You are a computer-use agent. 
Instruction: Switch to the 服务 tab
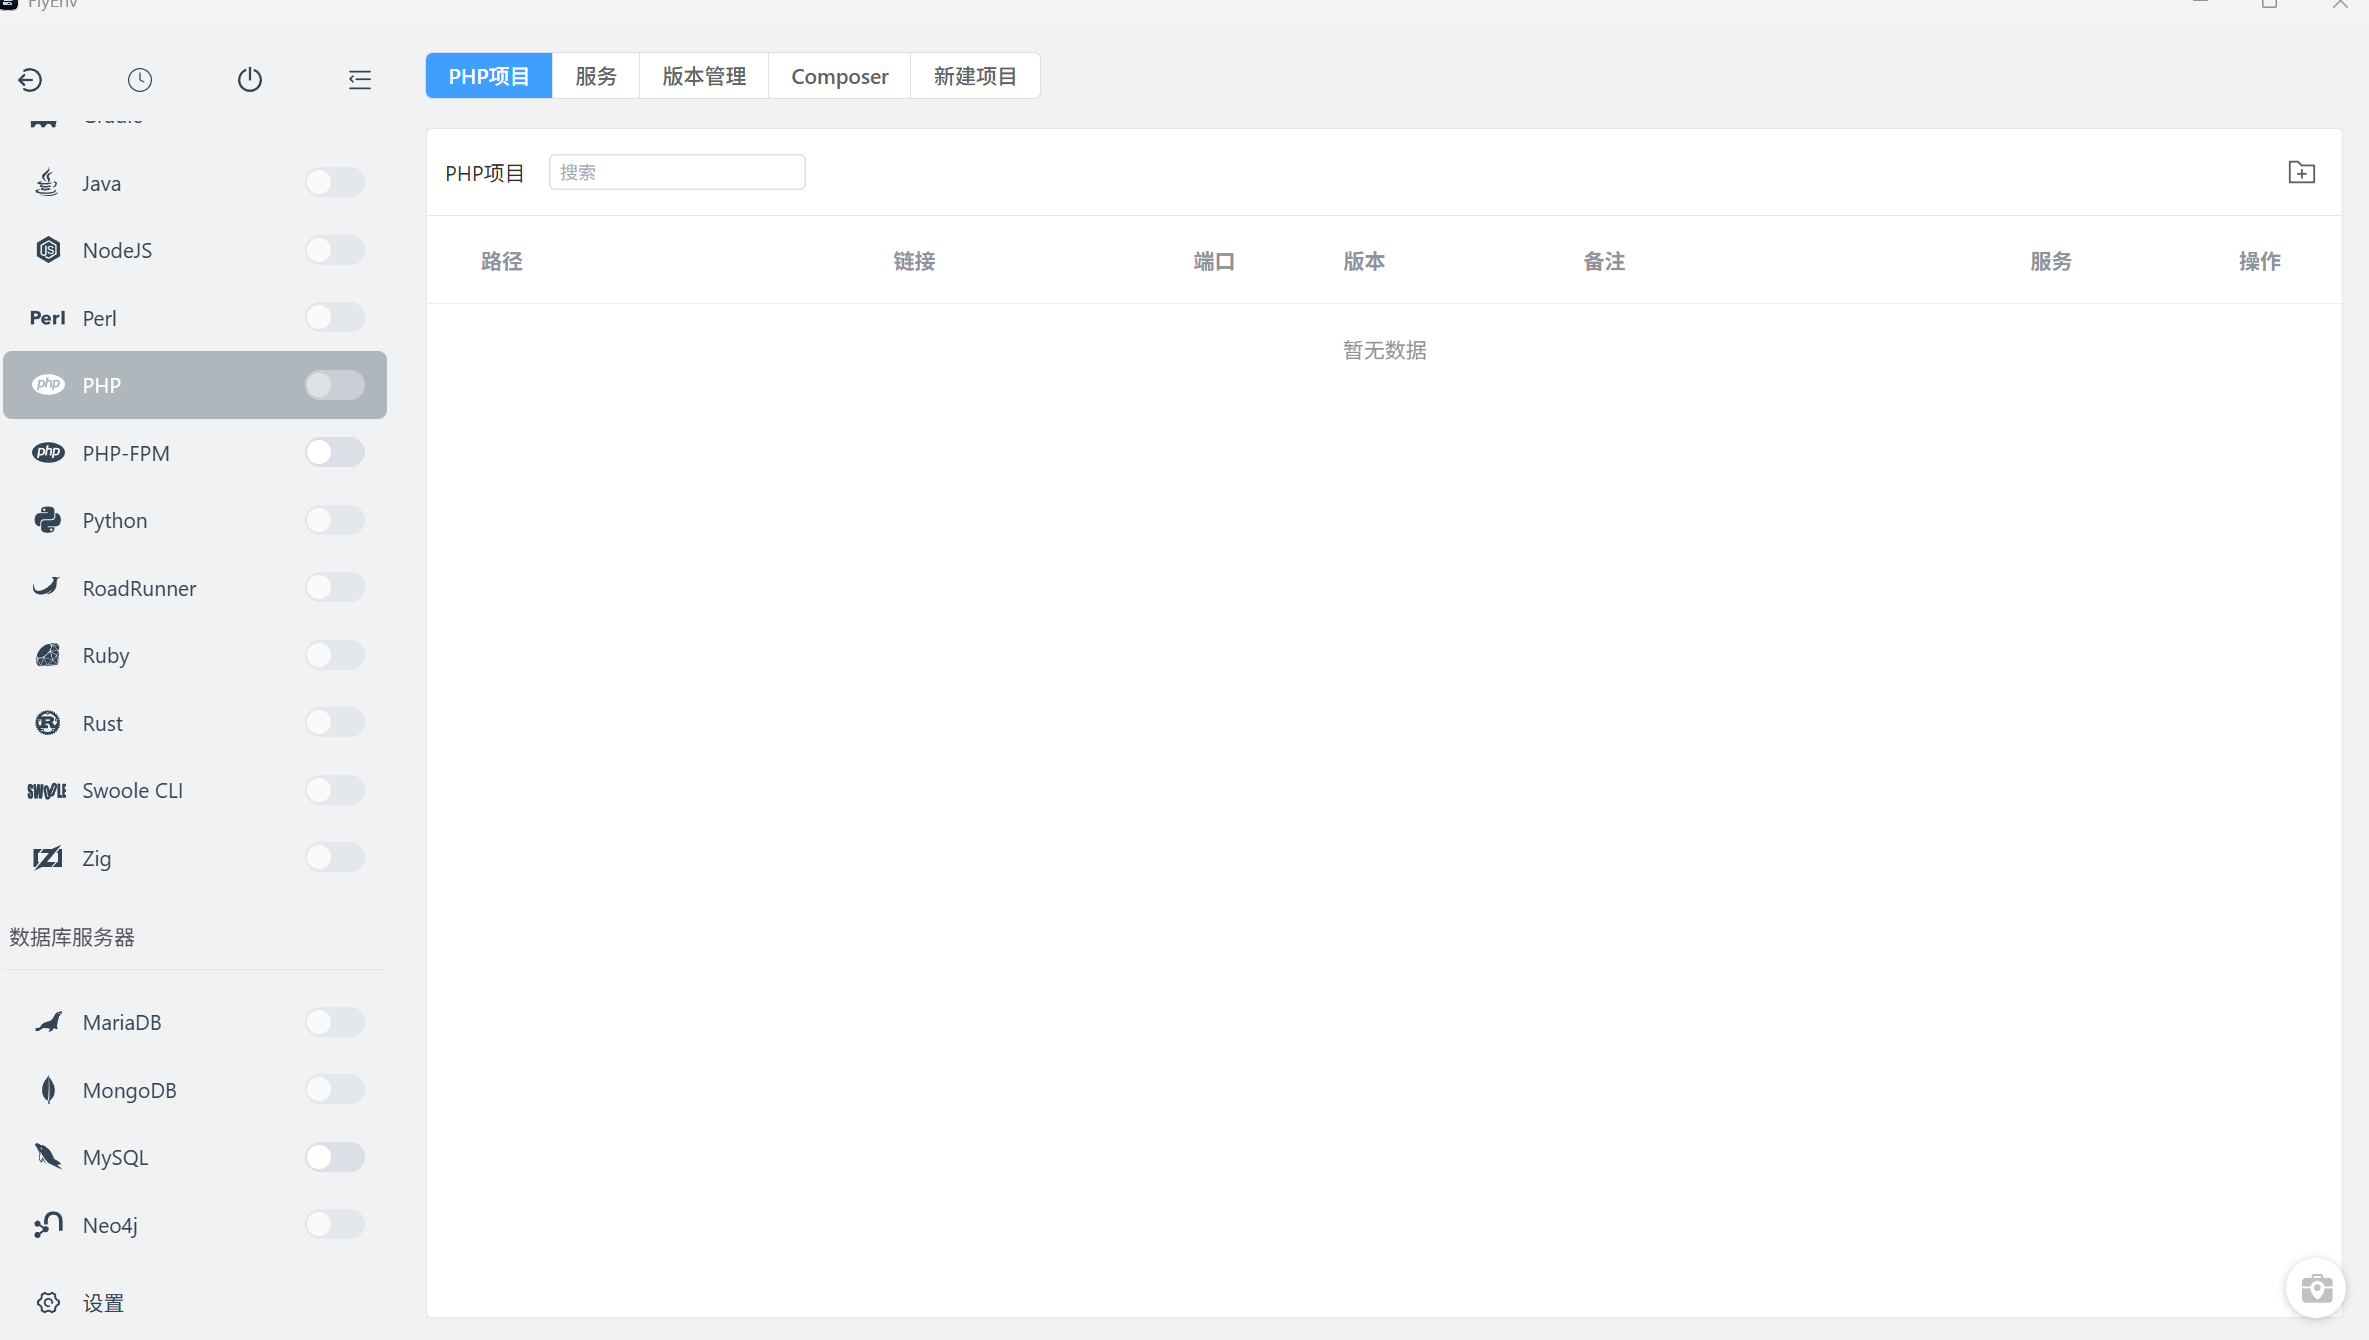(x=596, y=76)
